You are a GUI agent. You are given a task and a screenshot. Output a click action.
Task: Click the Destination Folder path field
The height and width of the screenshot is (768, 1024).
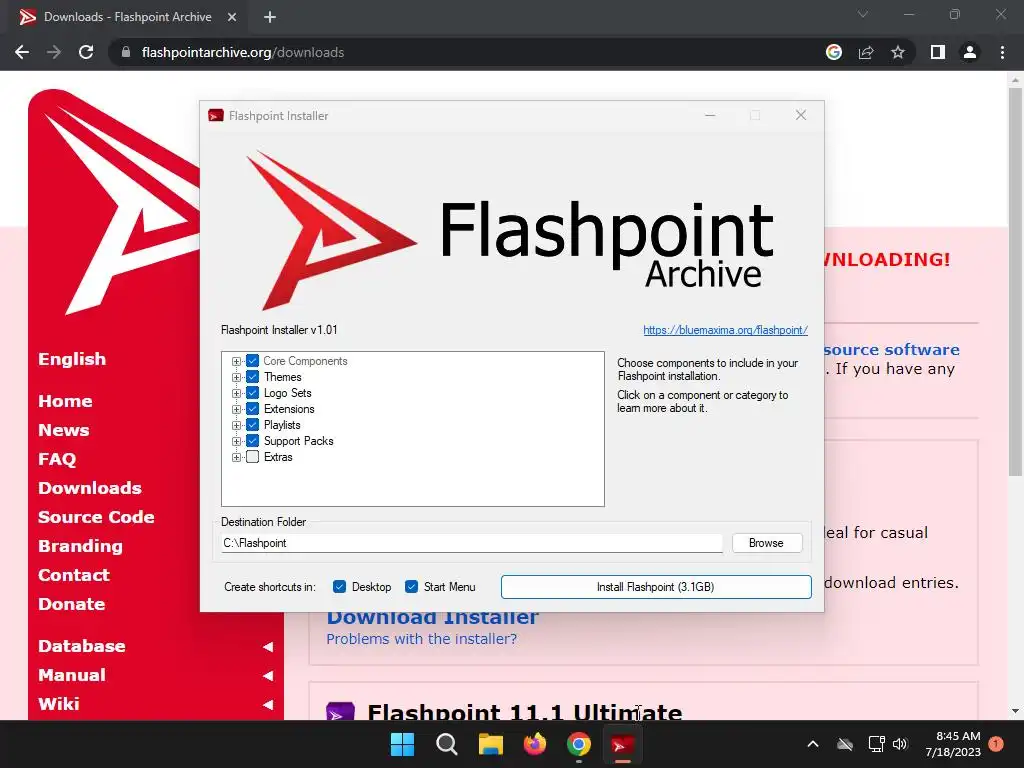472,543
